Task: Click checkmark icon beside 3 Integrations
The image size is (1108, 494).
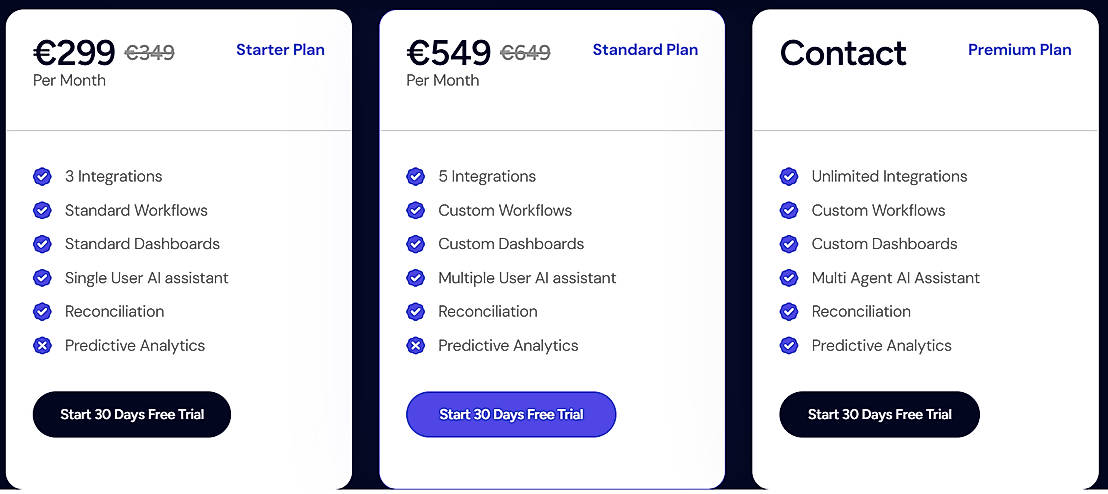Action: [x=42, y=177]
